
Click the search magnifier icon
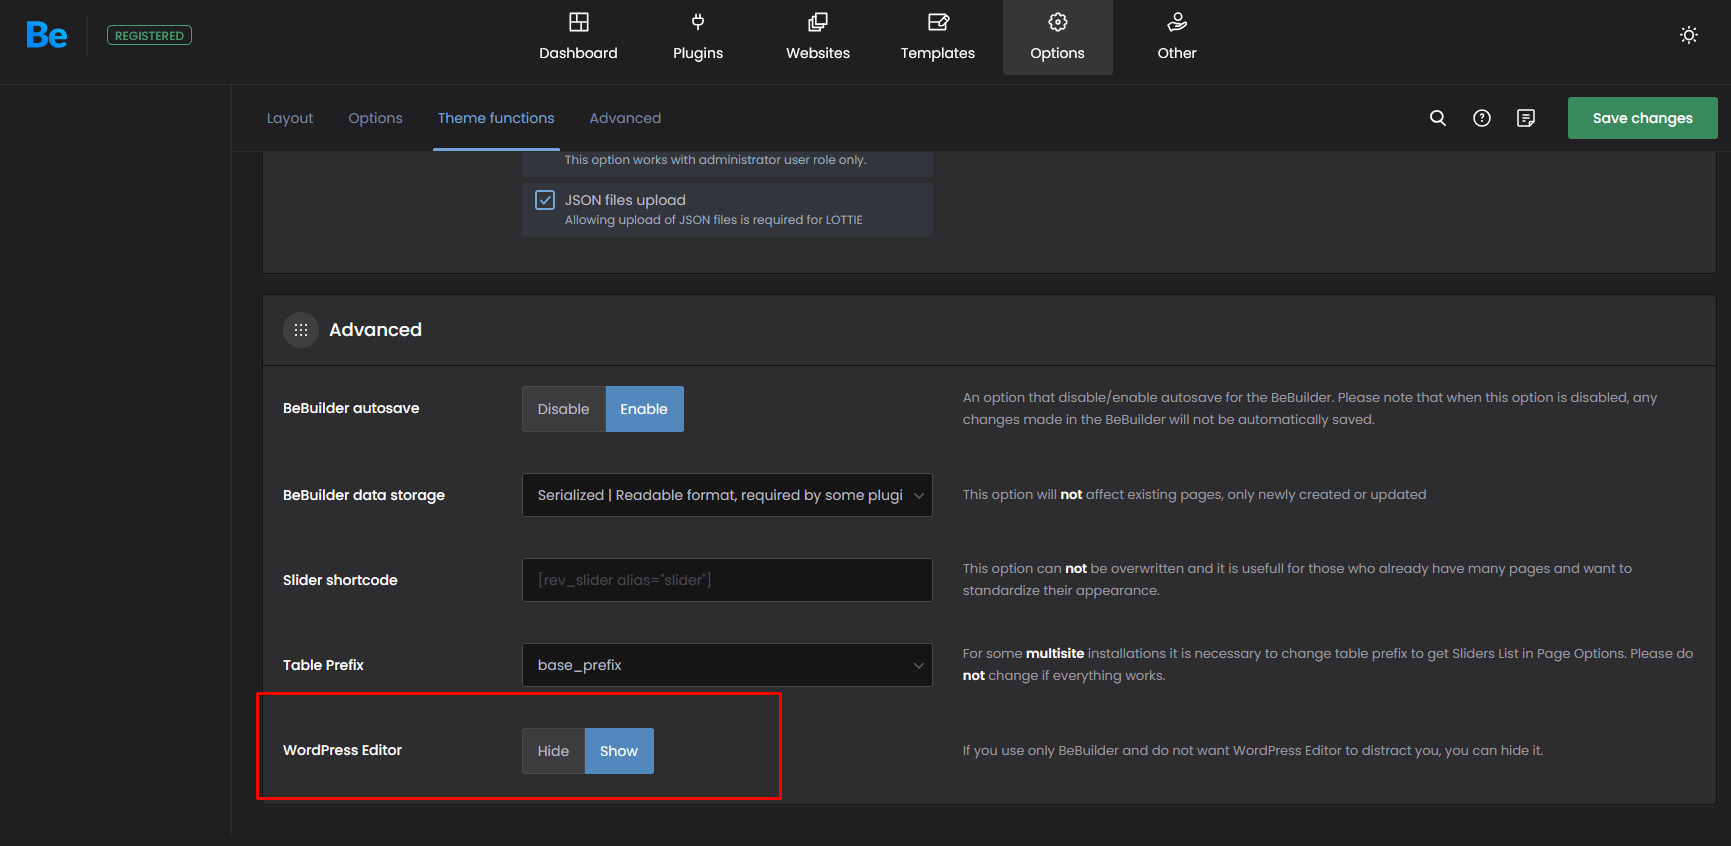pyautogui.click(x=1437, y=118)
